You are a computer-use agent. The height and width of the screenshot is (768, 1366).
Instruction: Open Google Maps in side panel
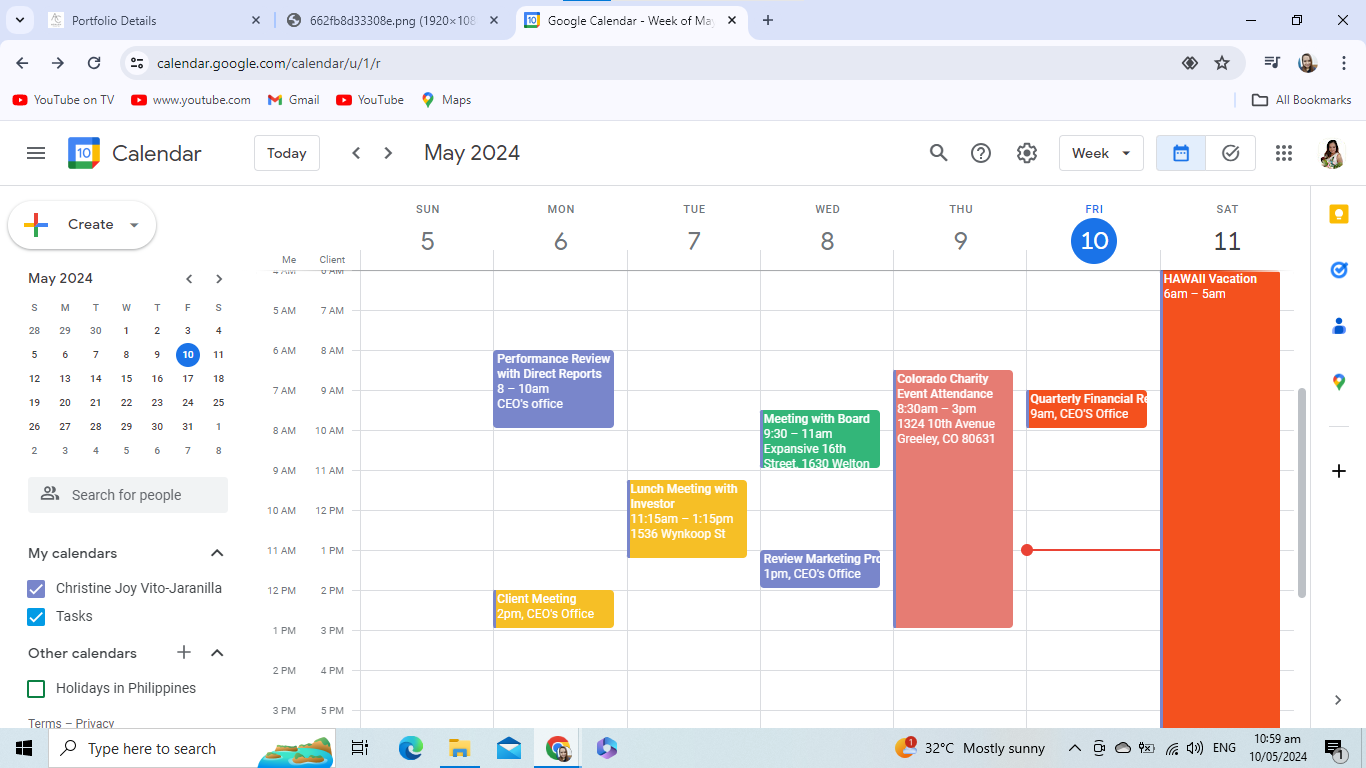click(x=1339, y=382)
